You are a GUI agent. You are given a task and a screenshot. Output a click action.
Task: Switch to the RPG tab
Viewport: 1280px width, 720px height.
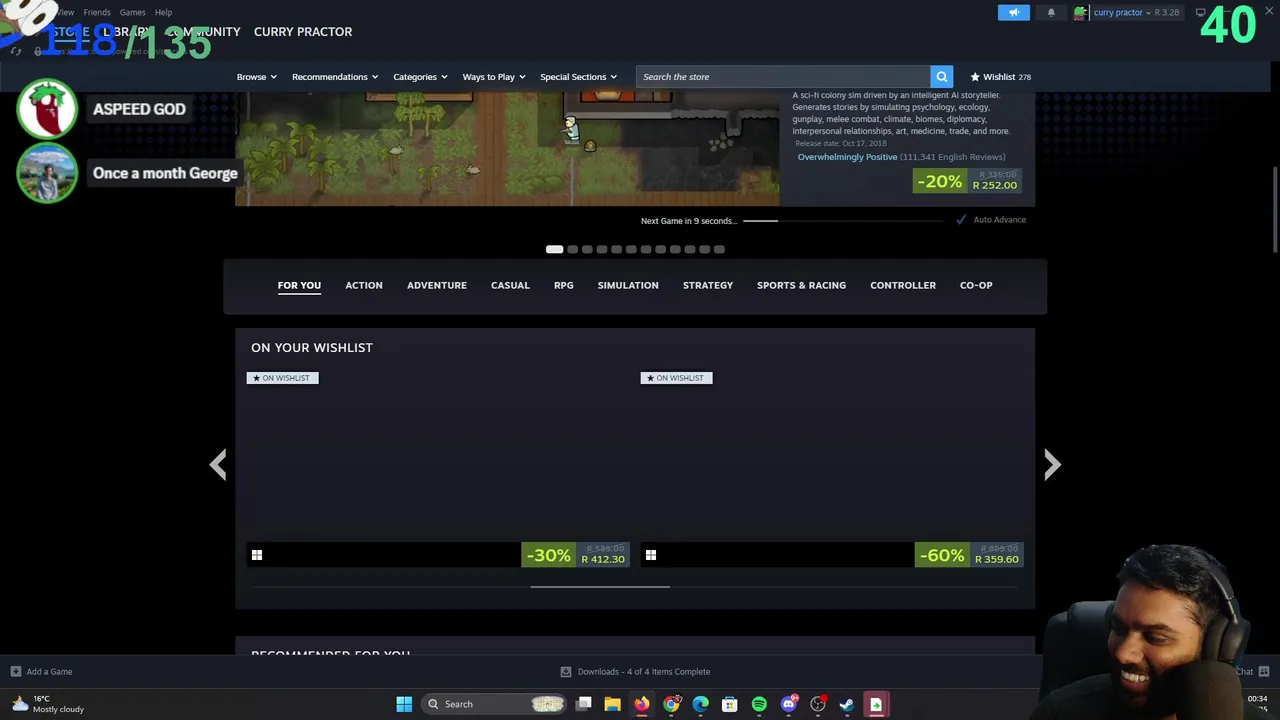tap(564, 285)
